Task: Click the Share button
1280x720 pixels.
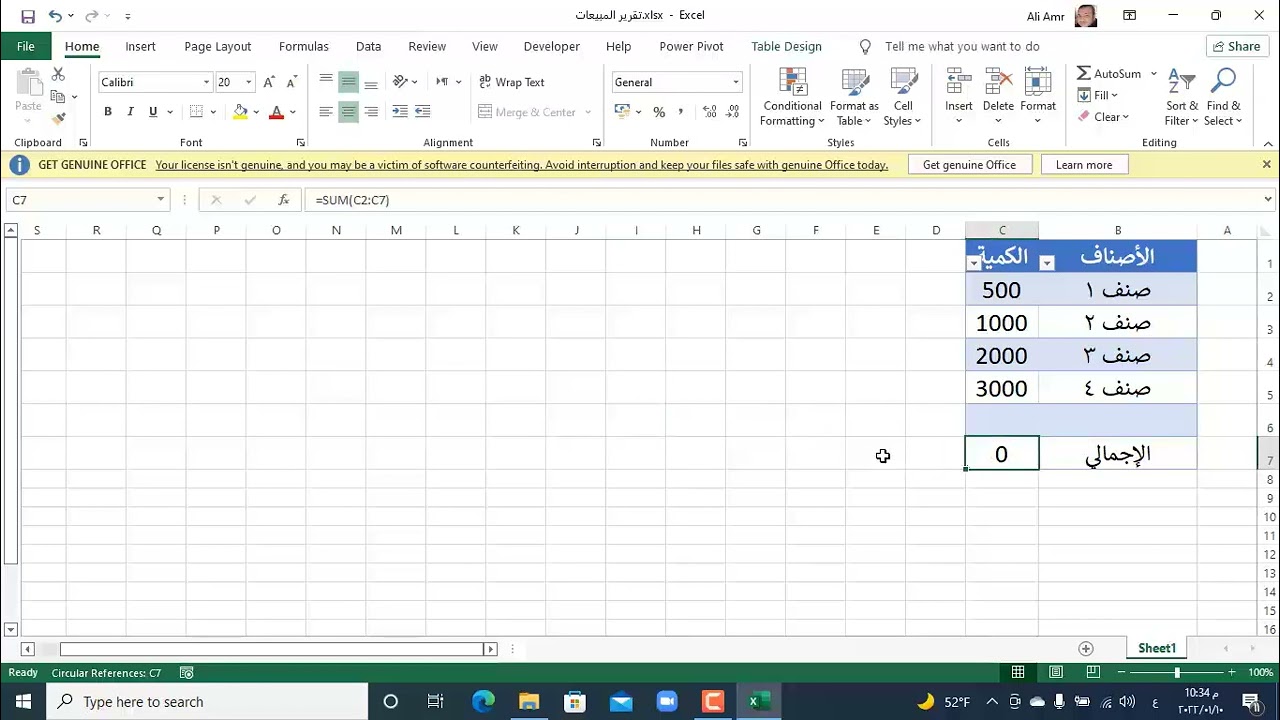Action: 1236,46
